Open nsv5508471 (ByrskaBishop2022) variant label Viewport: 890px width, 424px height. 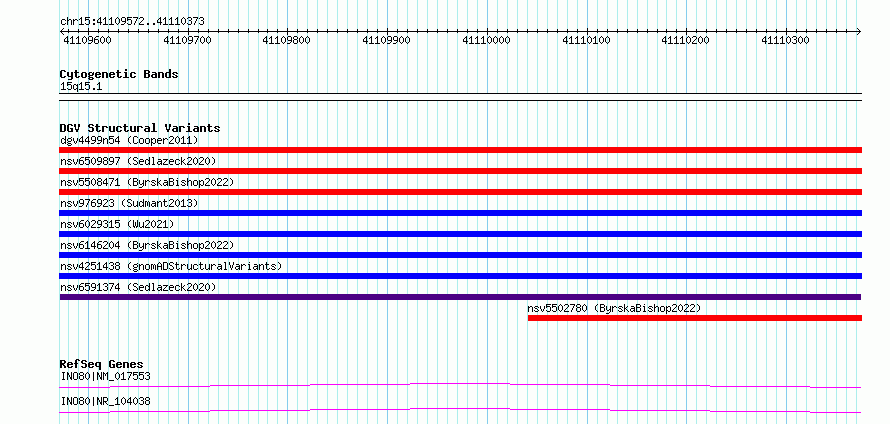click(147, 182)
